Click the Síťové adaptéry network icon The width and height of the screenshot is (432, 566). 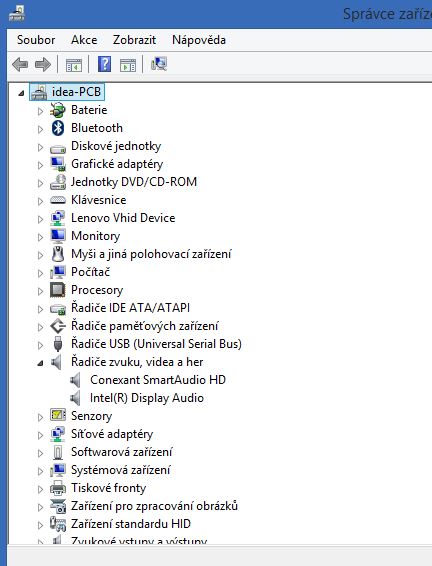click(58, 434)
